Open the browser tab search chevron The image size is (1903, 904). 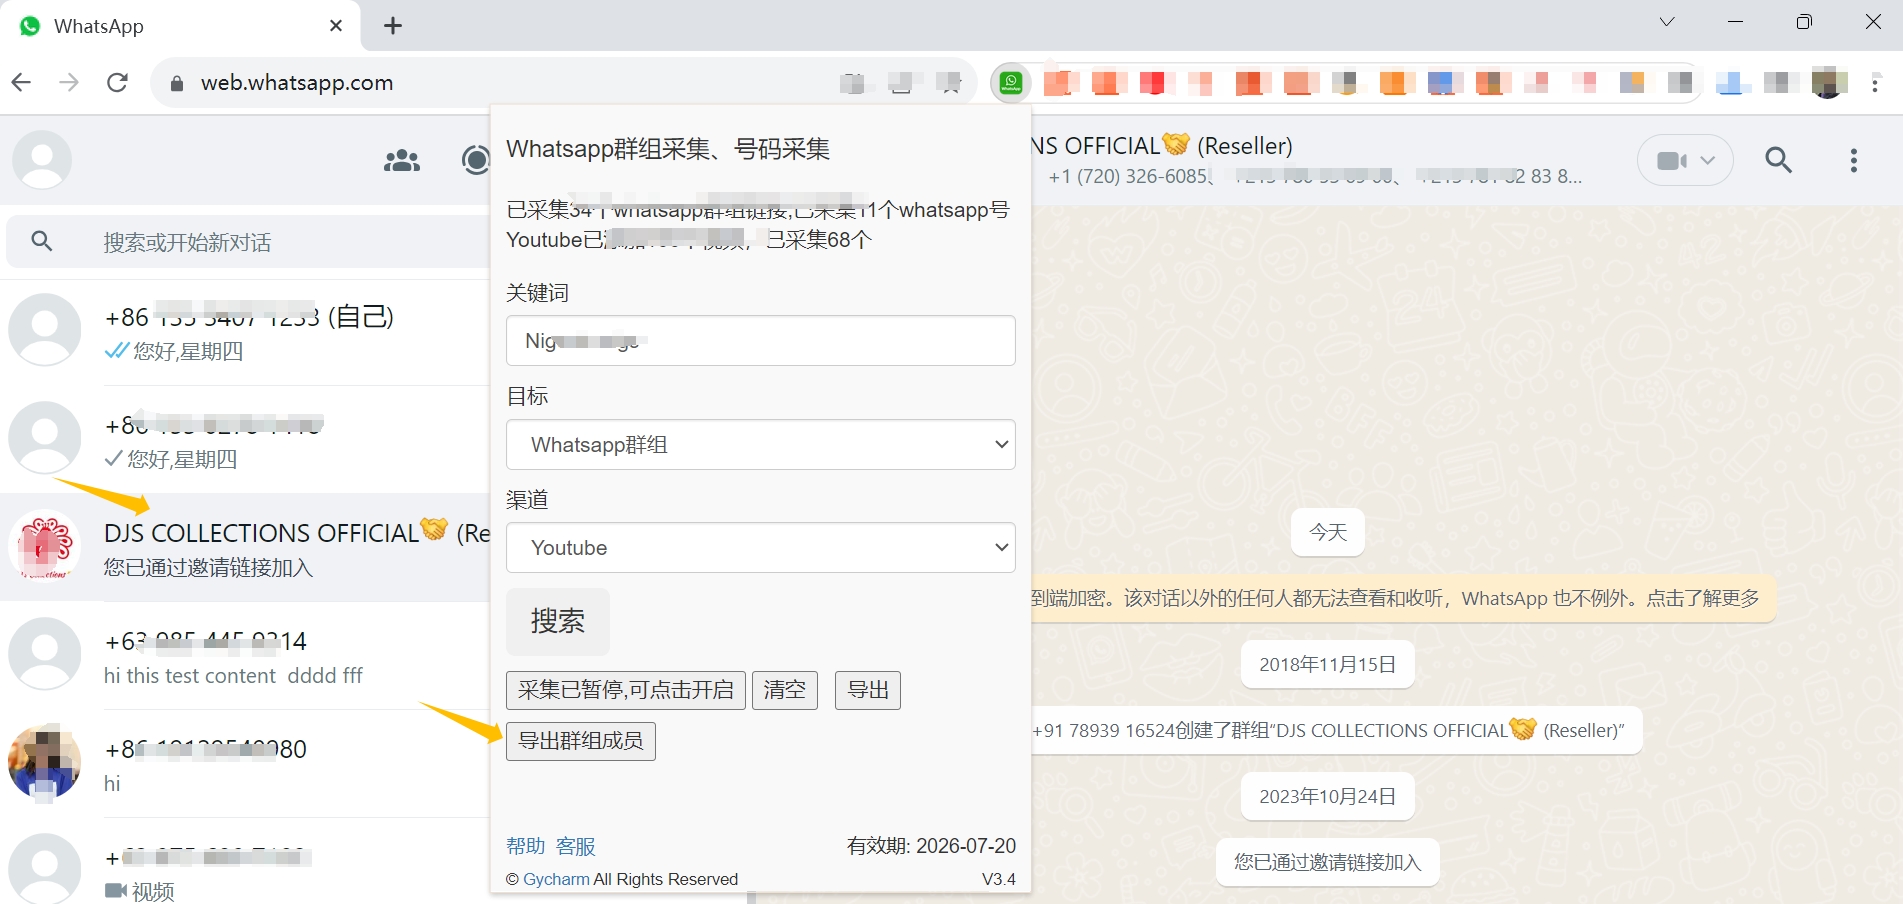pyautogui.click(x=1667, y=22)
